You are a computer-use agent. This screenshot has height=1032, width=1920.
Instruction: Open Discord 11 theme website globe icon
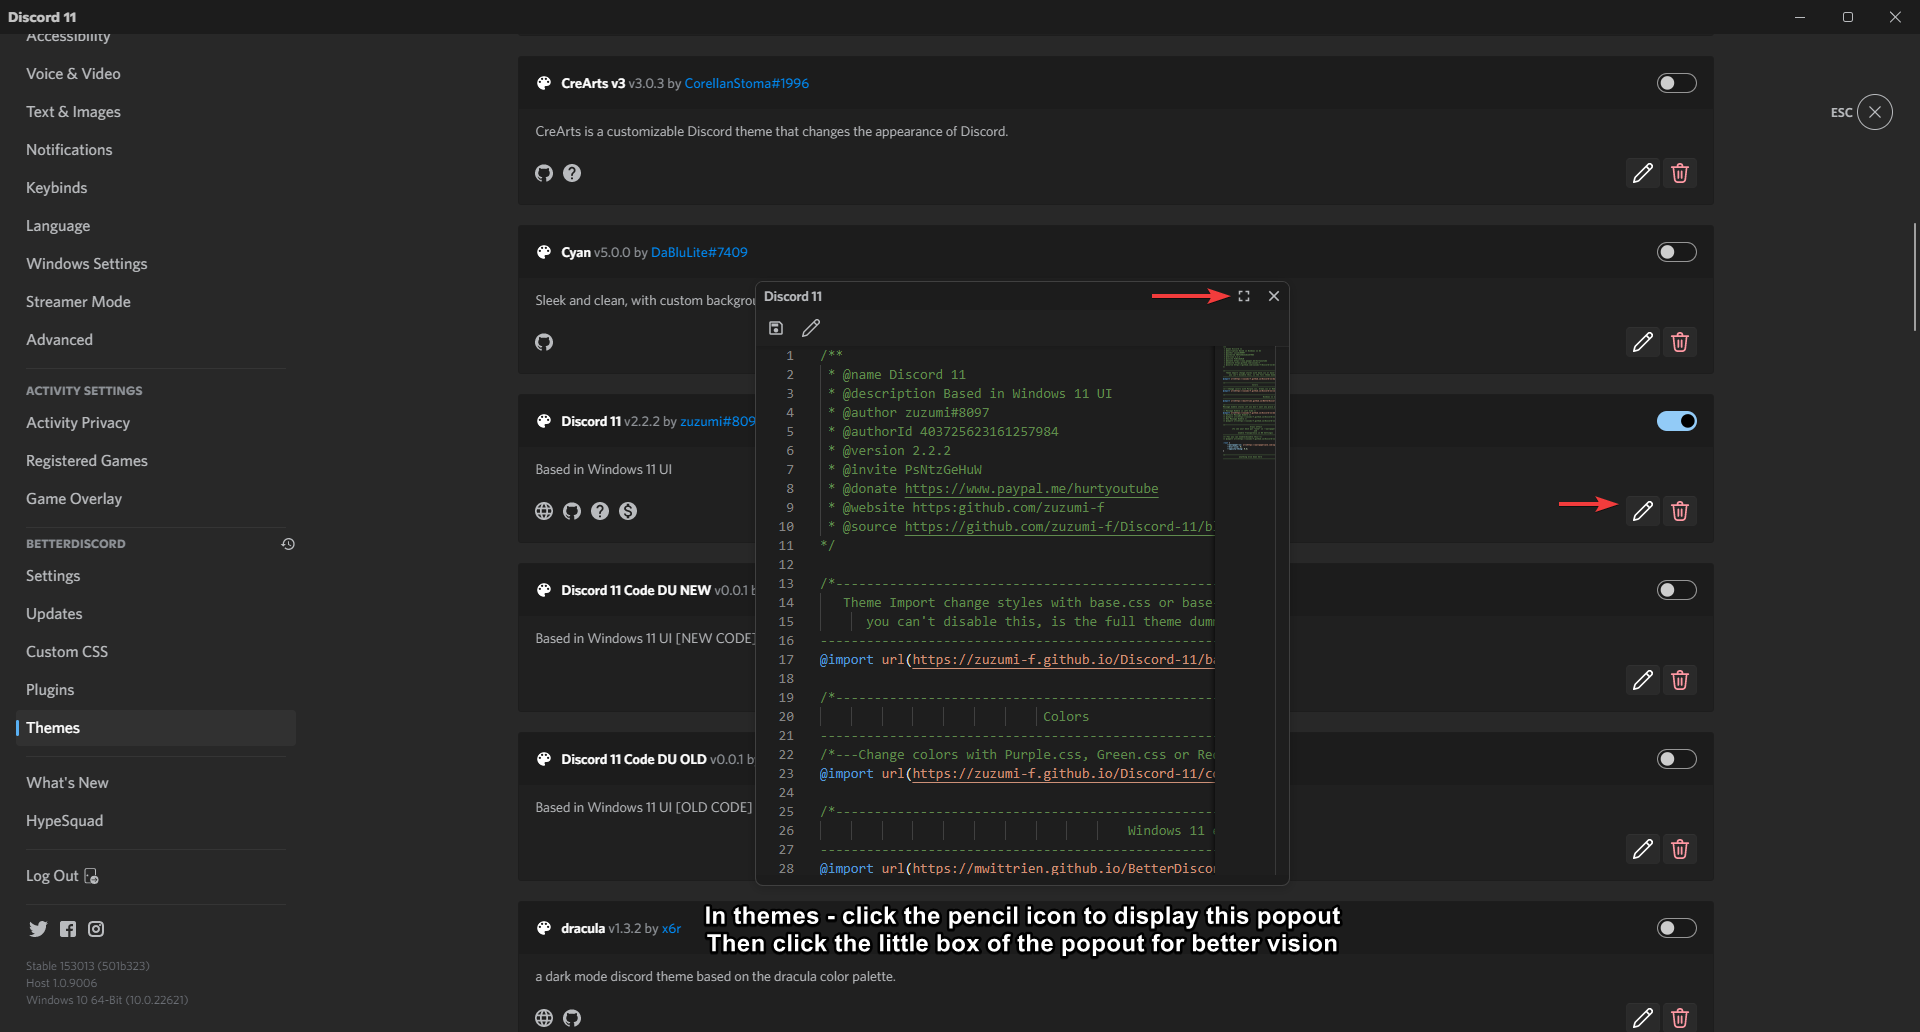[544, 511]
